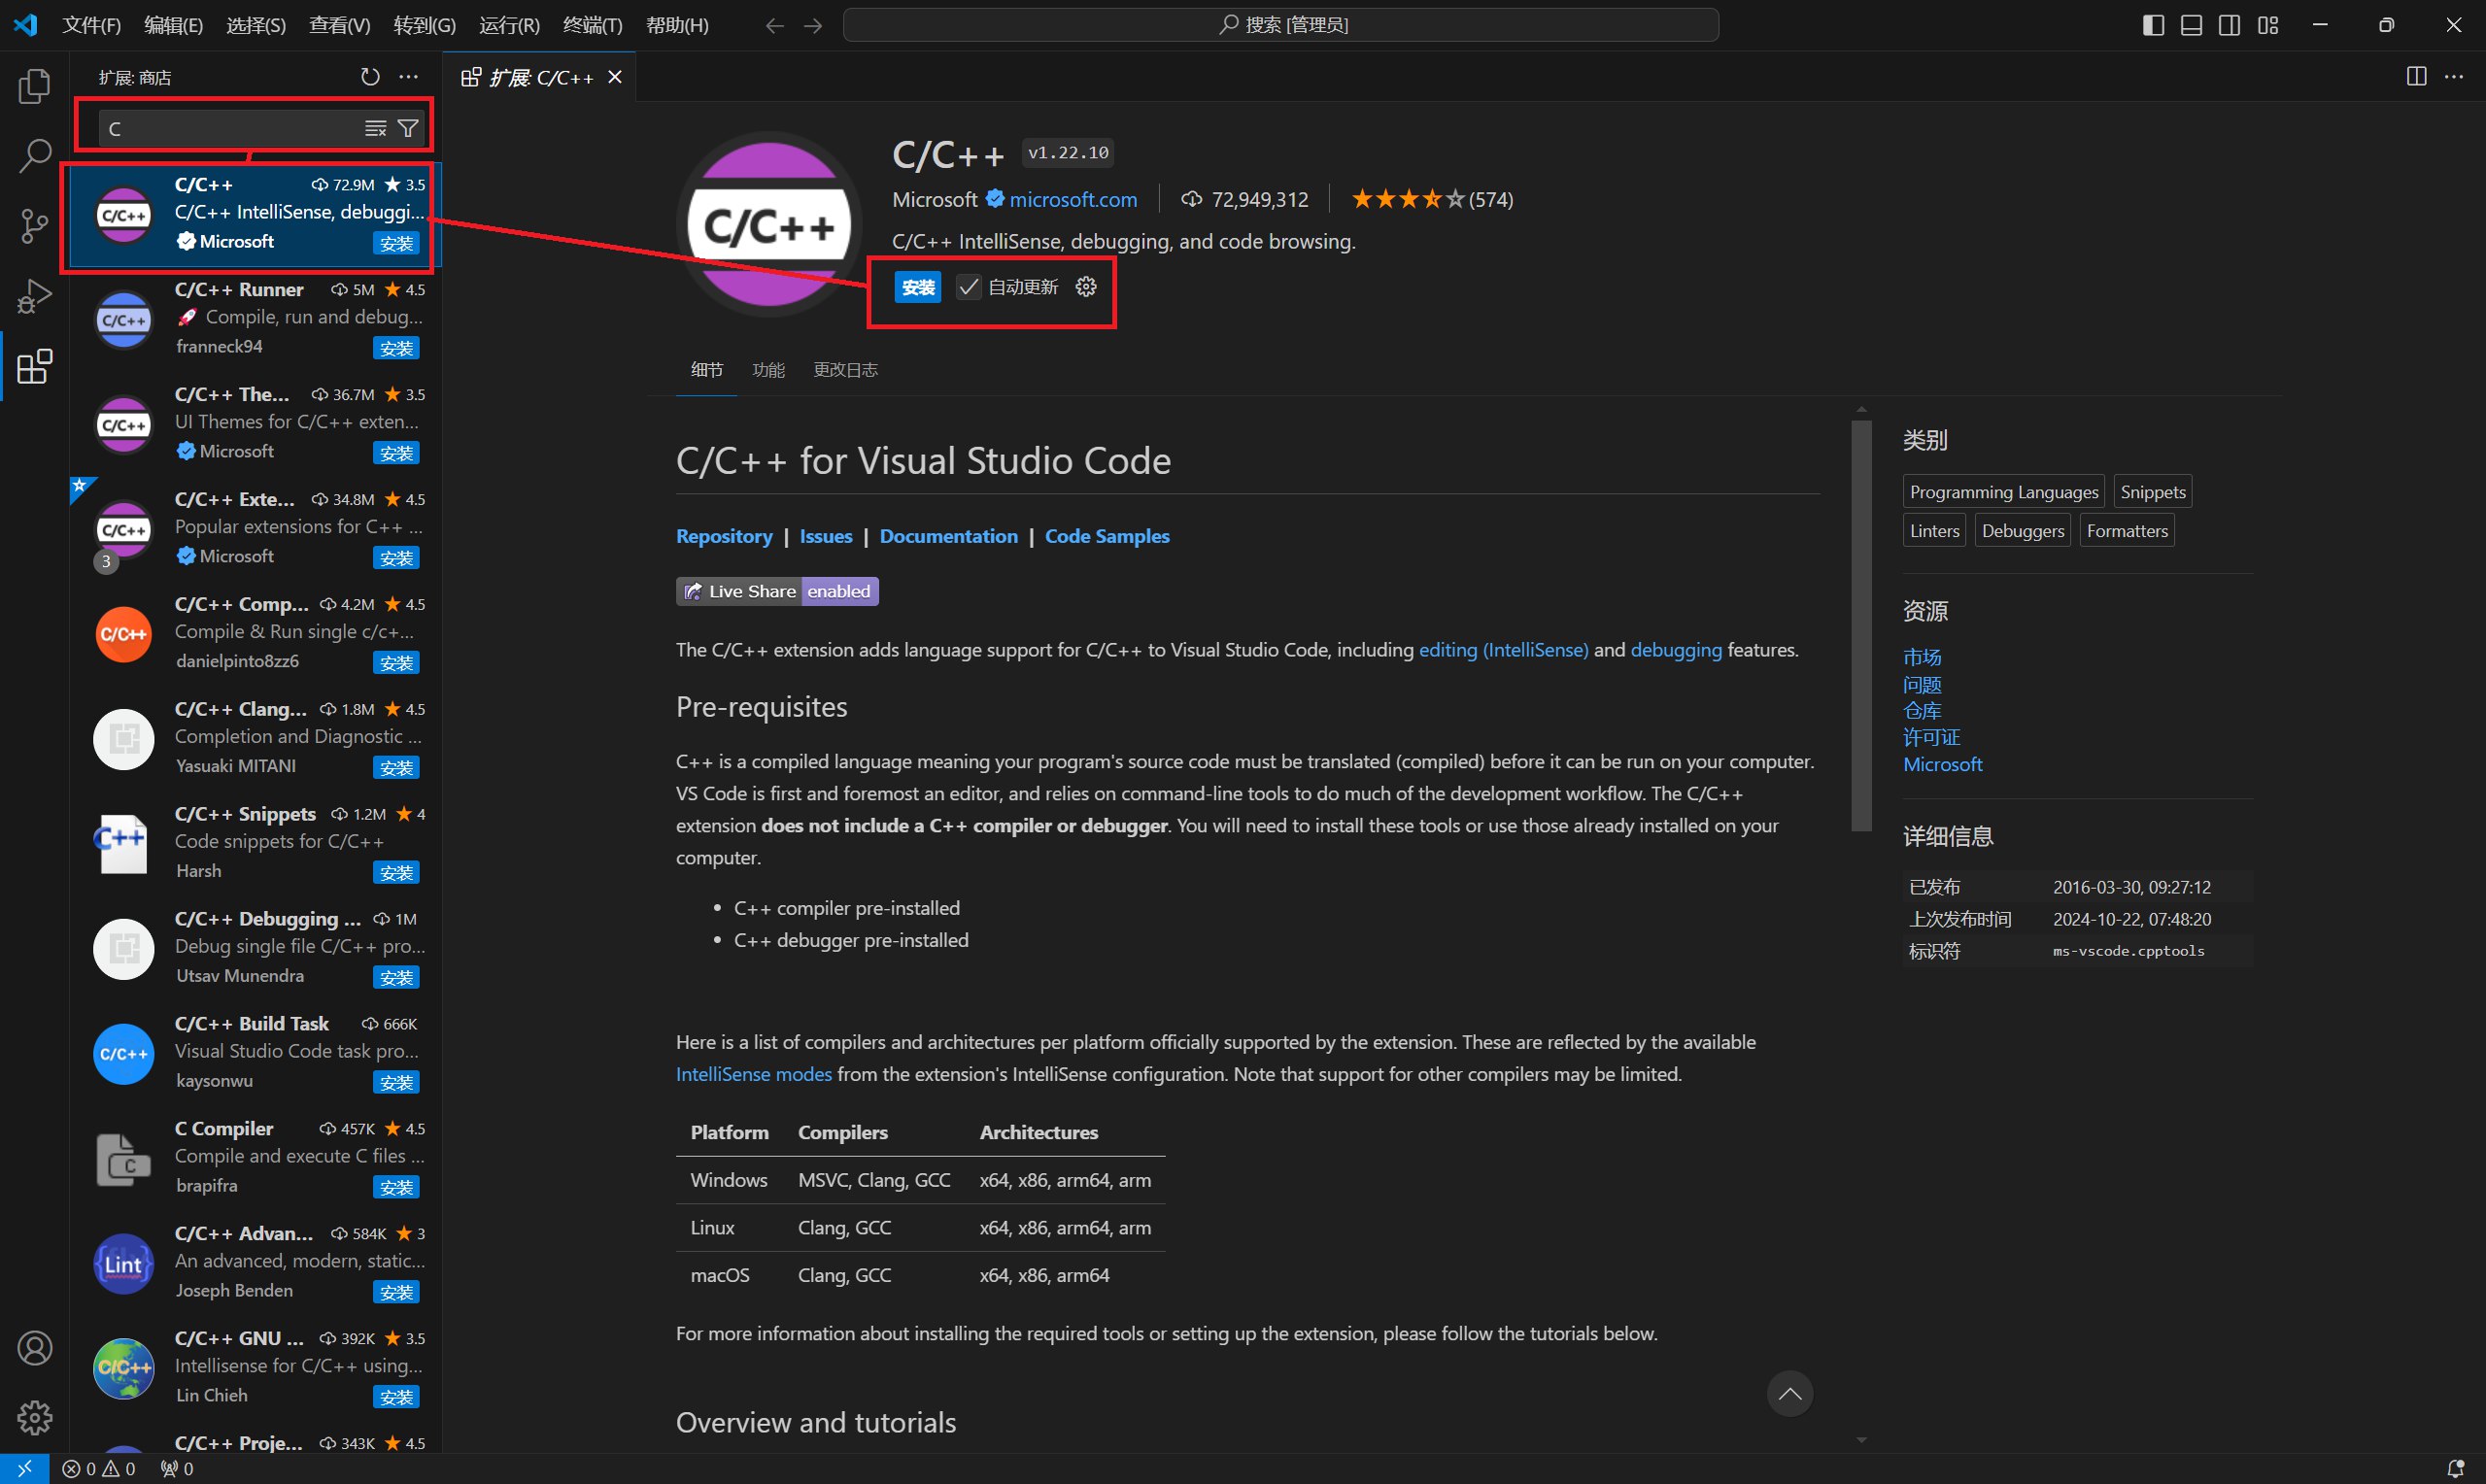
Task: Select C/C++ Extension Pack in list
Action: coord(256,528)
